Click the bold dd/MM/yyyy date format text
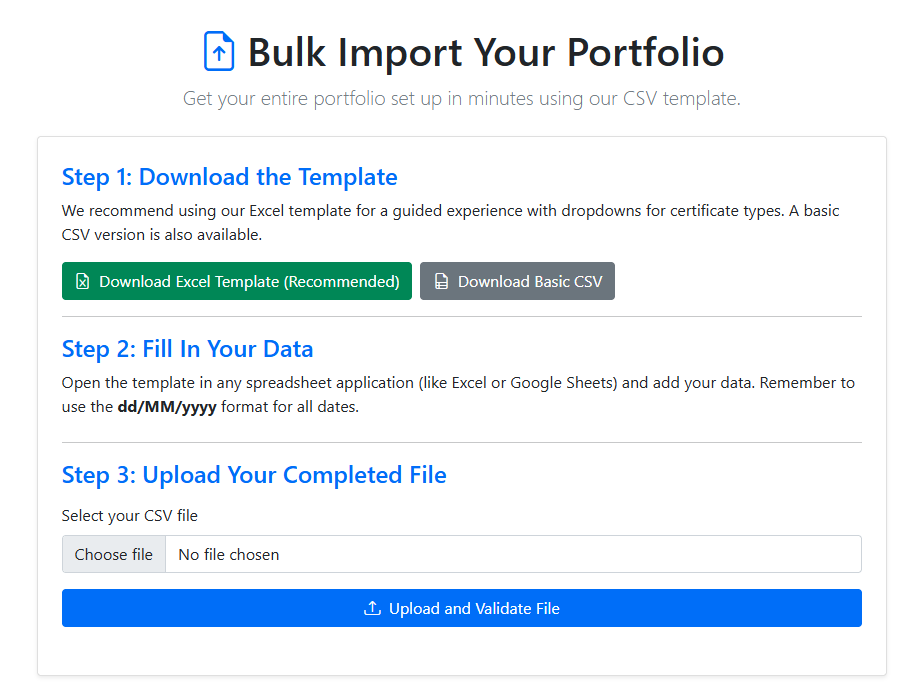The width and height of the screenshot is (922, 697). click(x=166, y=407)
